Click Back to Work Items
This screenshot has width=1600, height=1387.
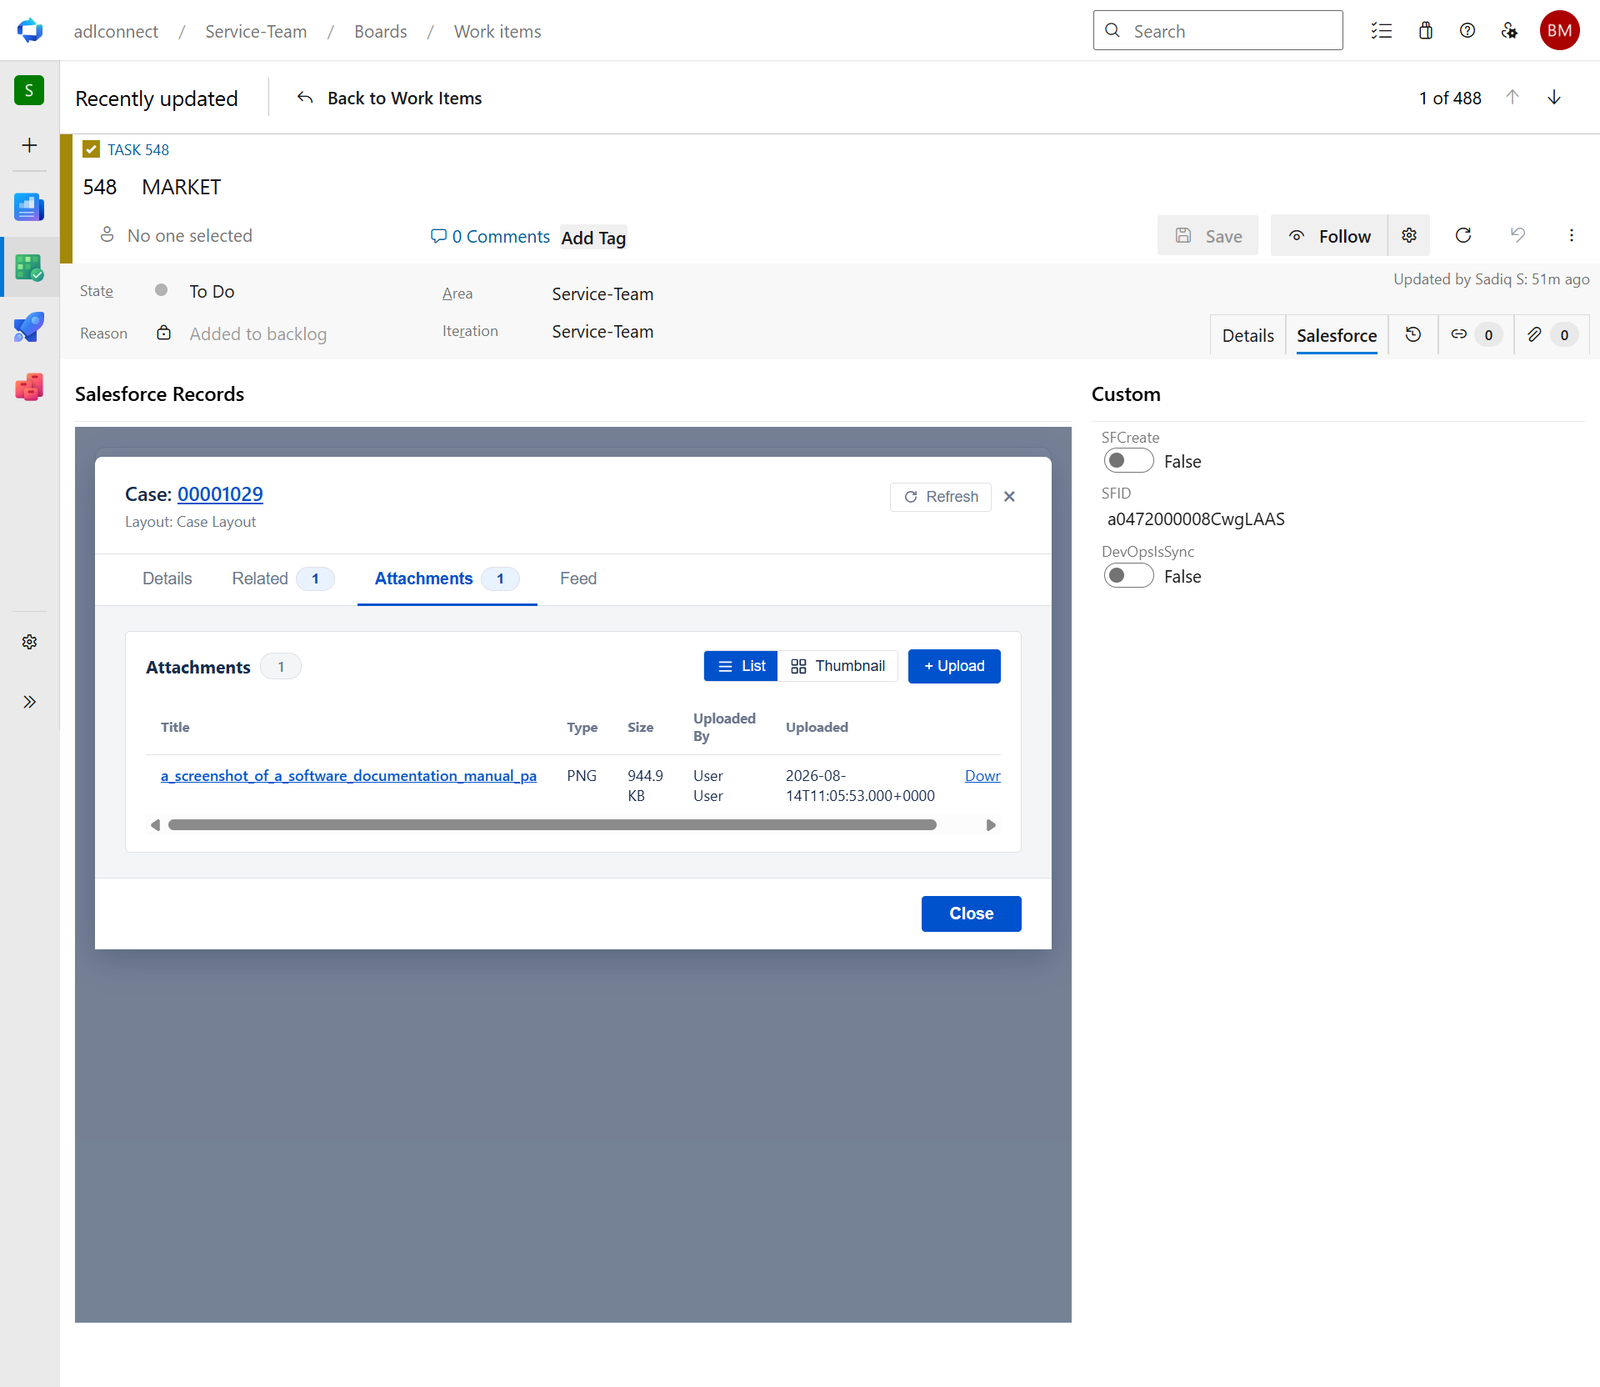[390, 98]
